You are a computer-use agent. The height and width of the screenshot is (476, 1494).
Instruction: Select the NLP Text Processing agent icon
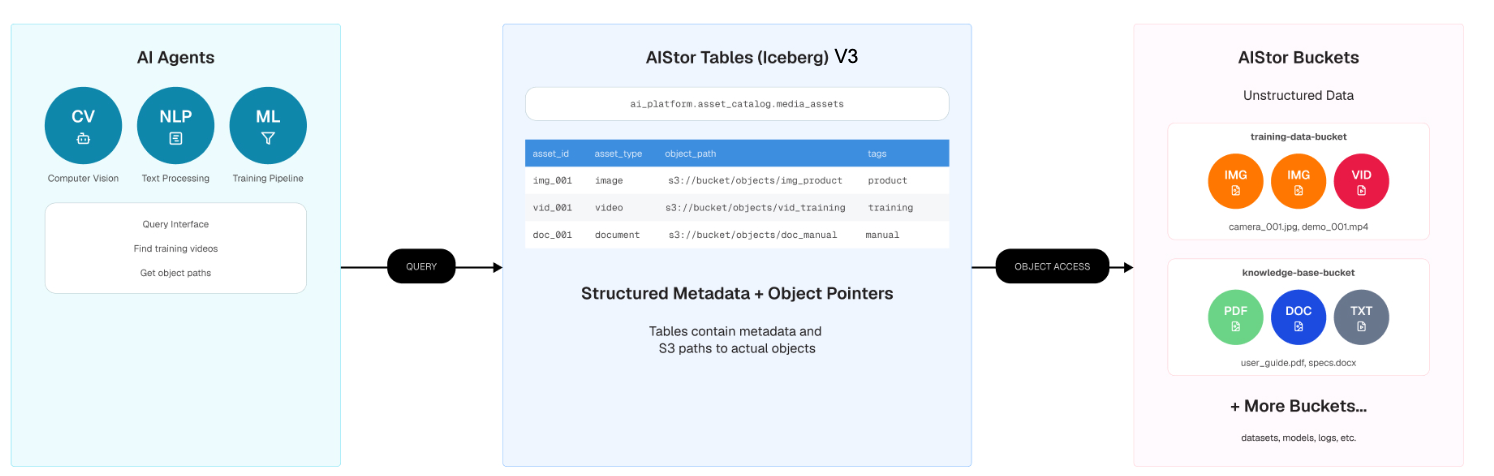[x=176, y=126]
